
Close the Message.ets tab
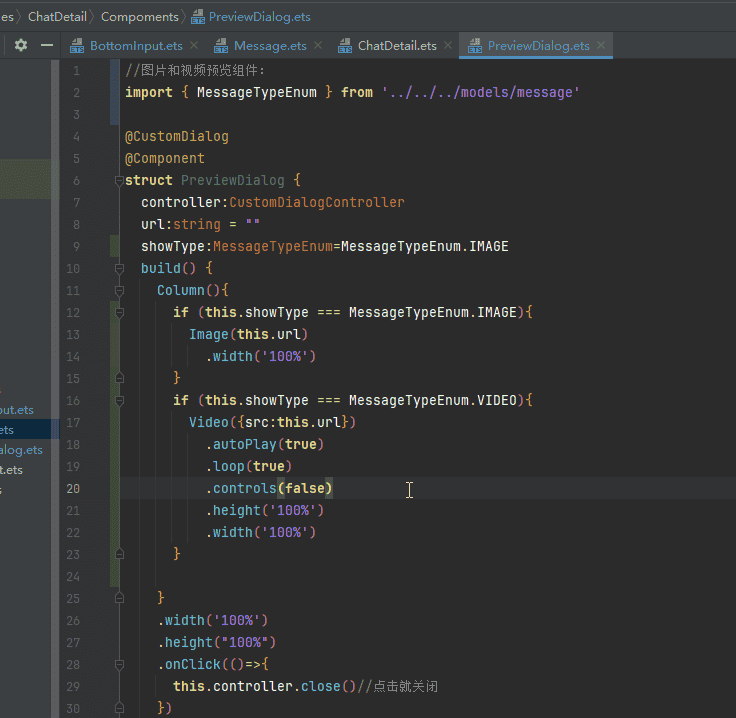click(x=318, y=46)
